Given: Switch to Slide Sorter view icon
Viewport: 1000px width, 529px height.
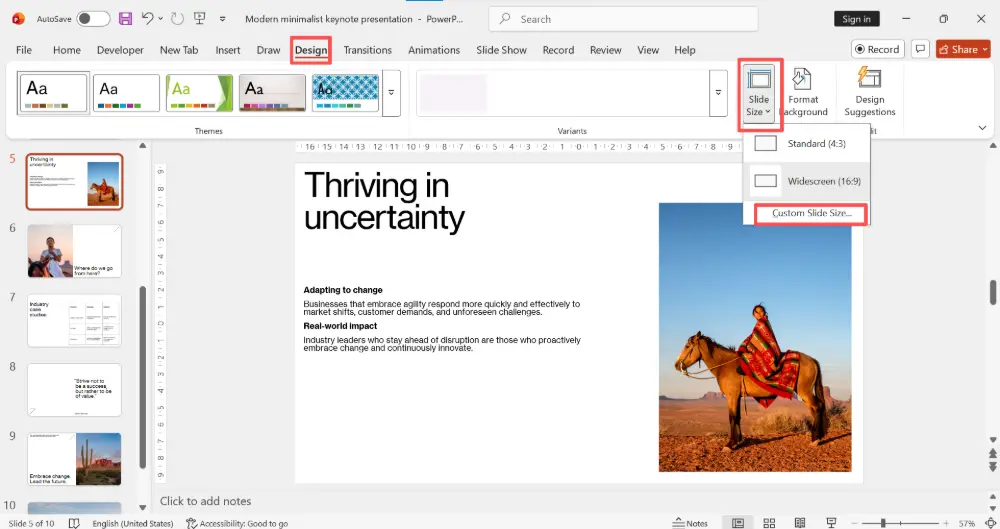Looking at the screenshot, I should tap(769, 523).
